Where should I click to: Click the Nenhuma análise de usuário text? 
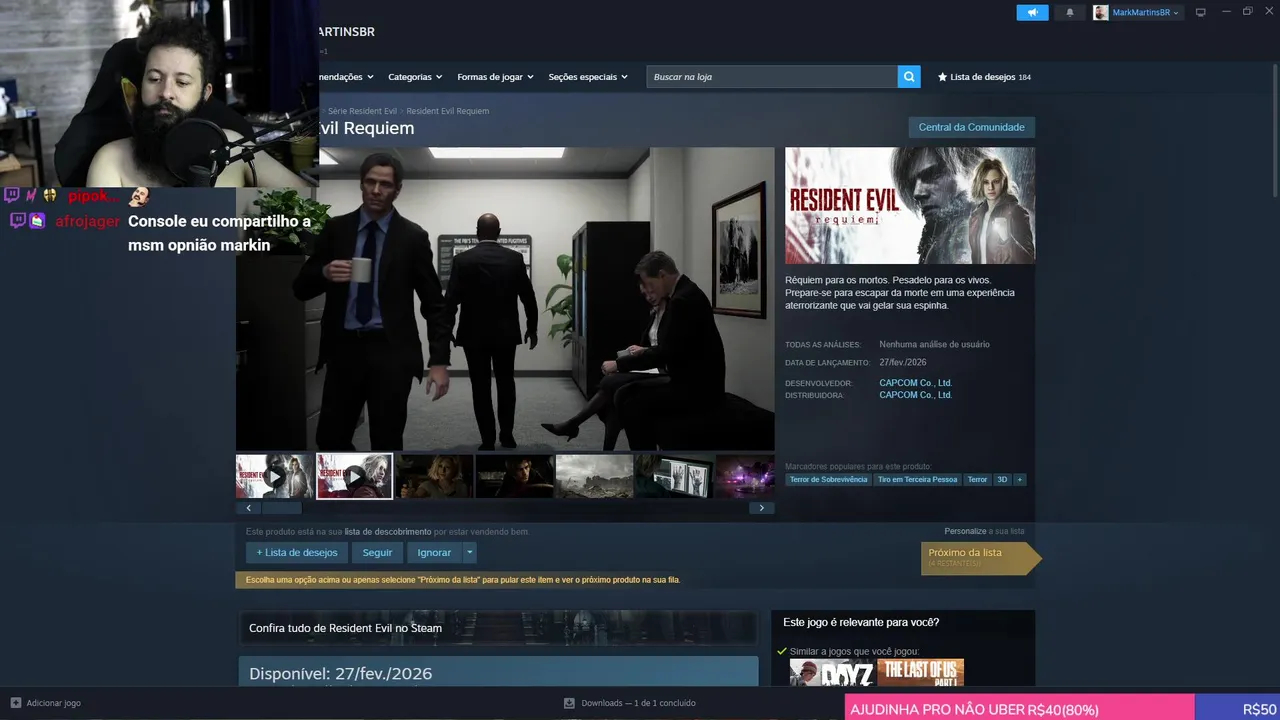pos(934,344)
